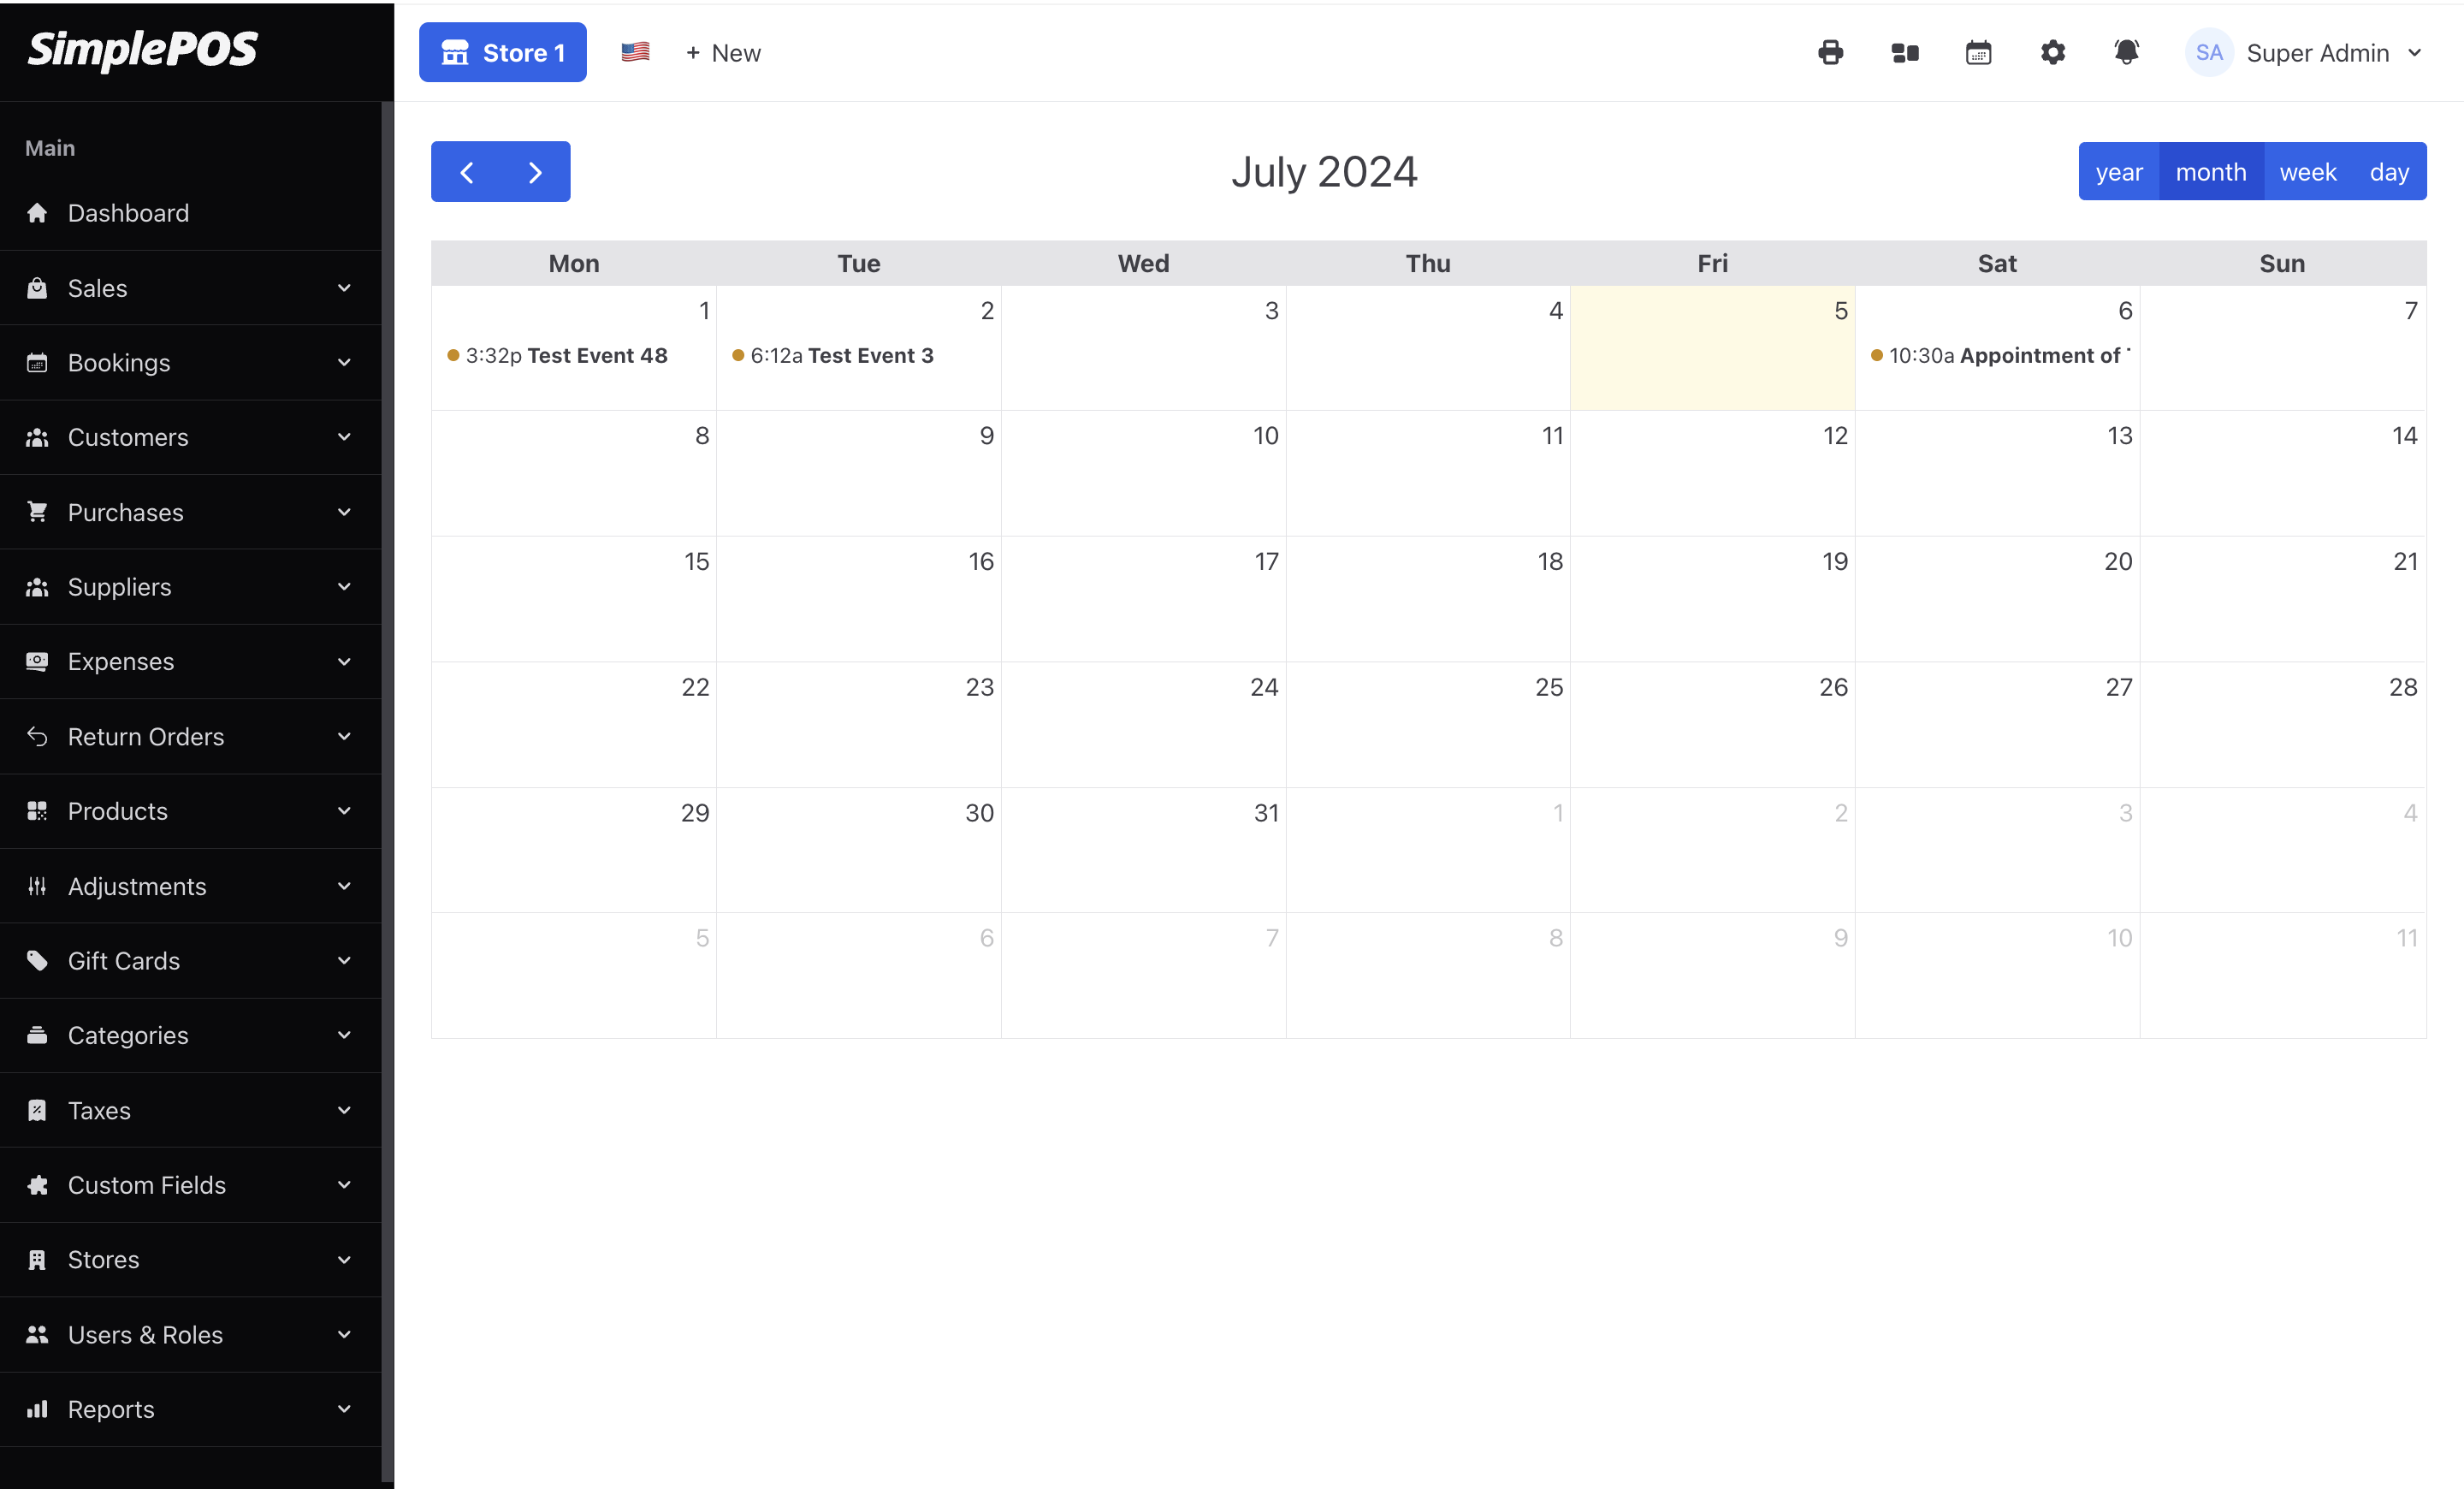Expand the Products menu chevron
Viewport: 2464px width, 1489px height.
tap(344, 811)
